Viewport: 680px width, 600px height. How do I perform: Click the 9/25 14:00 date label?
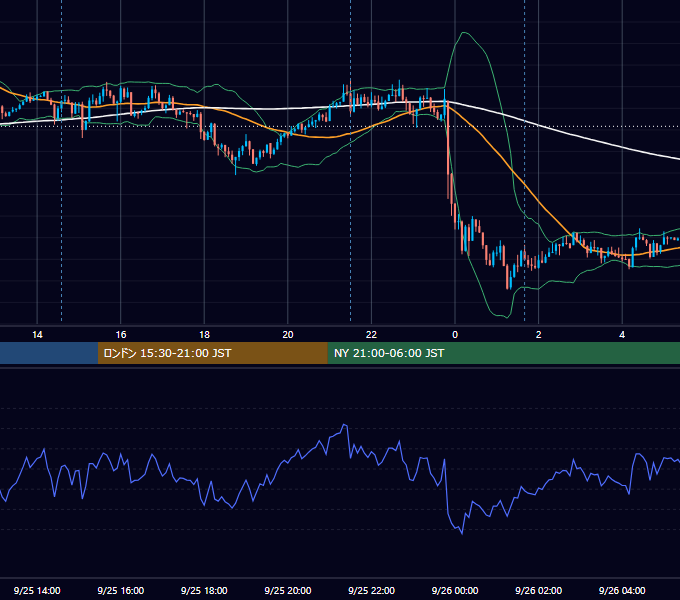tap(37, 590)
